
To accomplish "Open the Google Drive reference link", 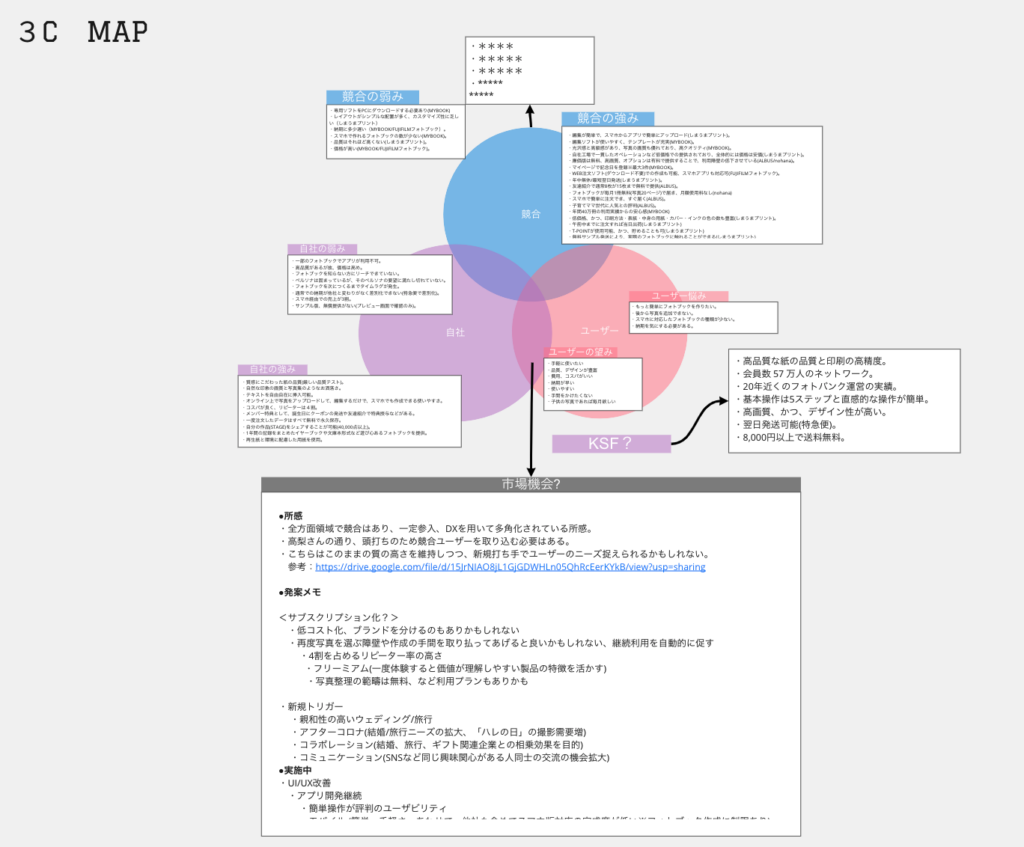I will point(510,567).
